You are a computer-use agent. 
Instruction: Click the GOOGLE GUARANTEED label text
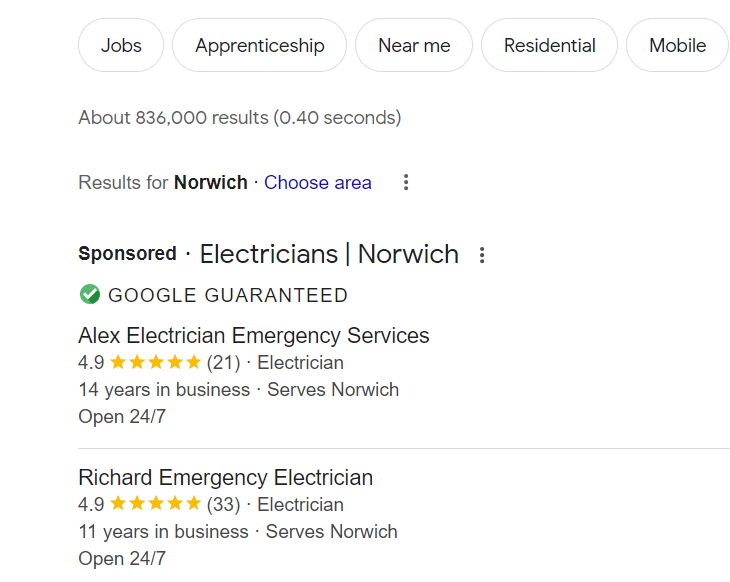[228, 295]
